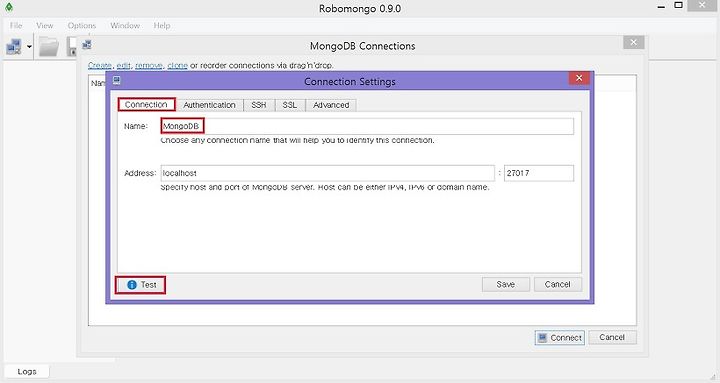Click the connect toolbar icon in Robomongo
The width and height of the screenshot is (720, 383).
[14, 46]
